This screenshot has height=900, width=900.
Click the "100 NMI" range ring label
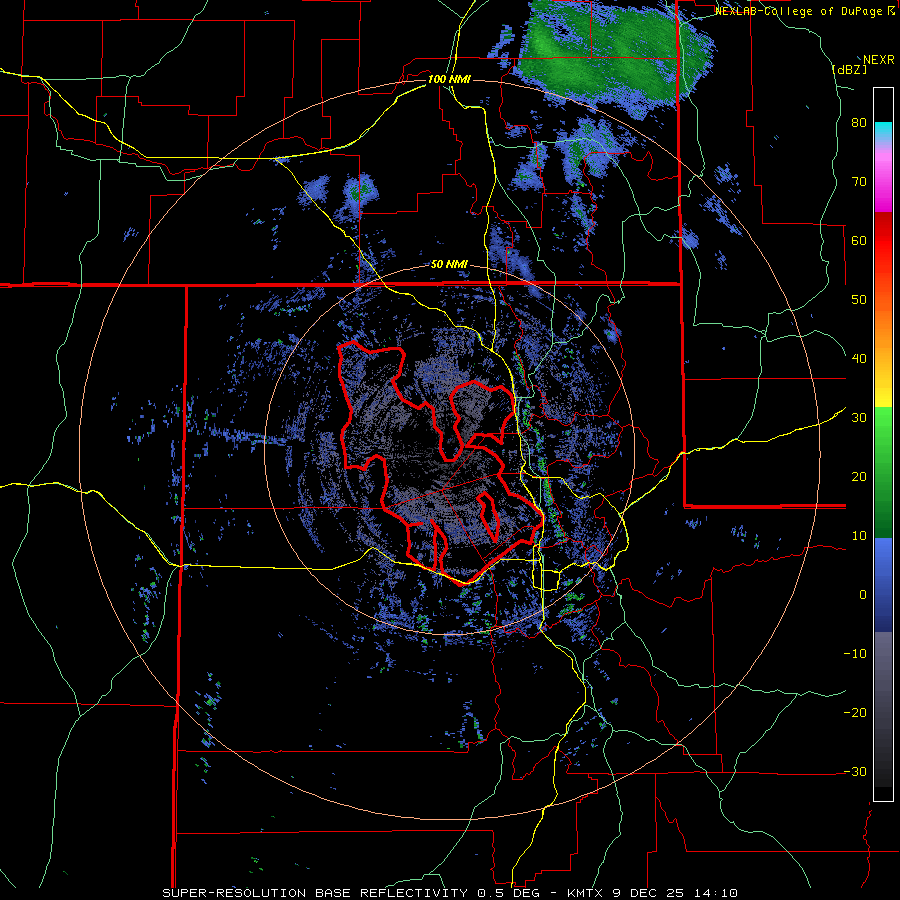[x=449, y=79]
